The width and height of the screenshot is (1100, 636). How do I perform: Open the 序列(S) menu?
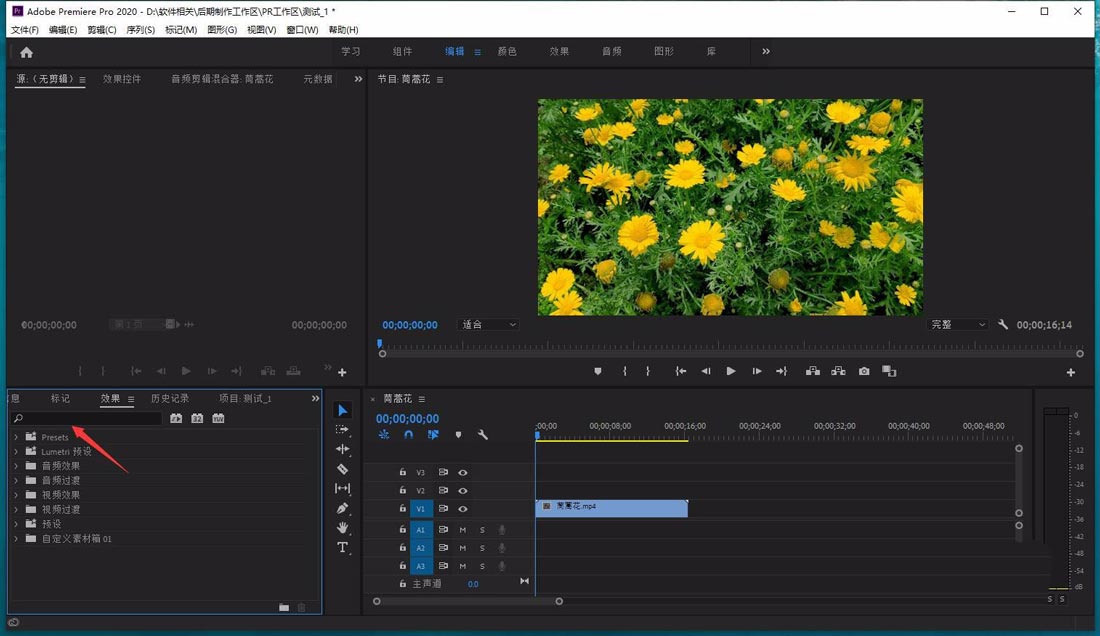pyautogui.click(x=141, y=30)
